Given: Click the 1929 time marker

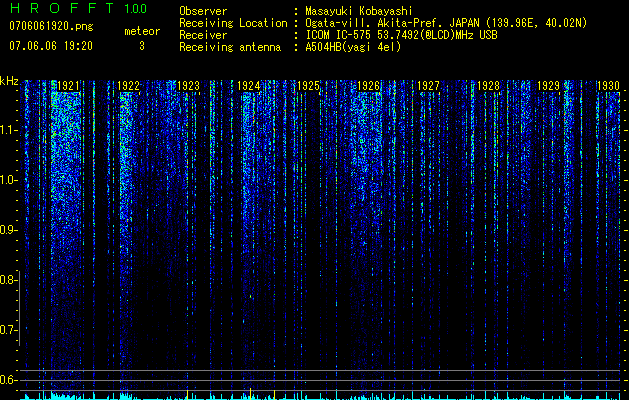Looking at the screenshot, I should (548, 86).
